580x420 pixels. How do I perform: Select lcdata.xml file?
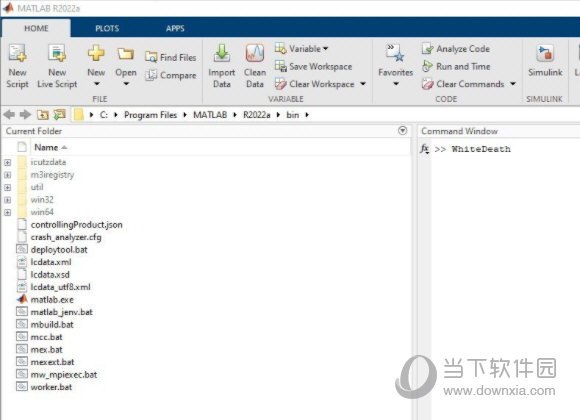point(44,262)
